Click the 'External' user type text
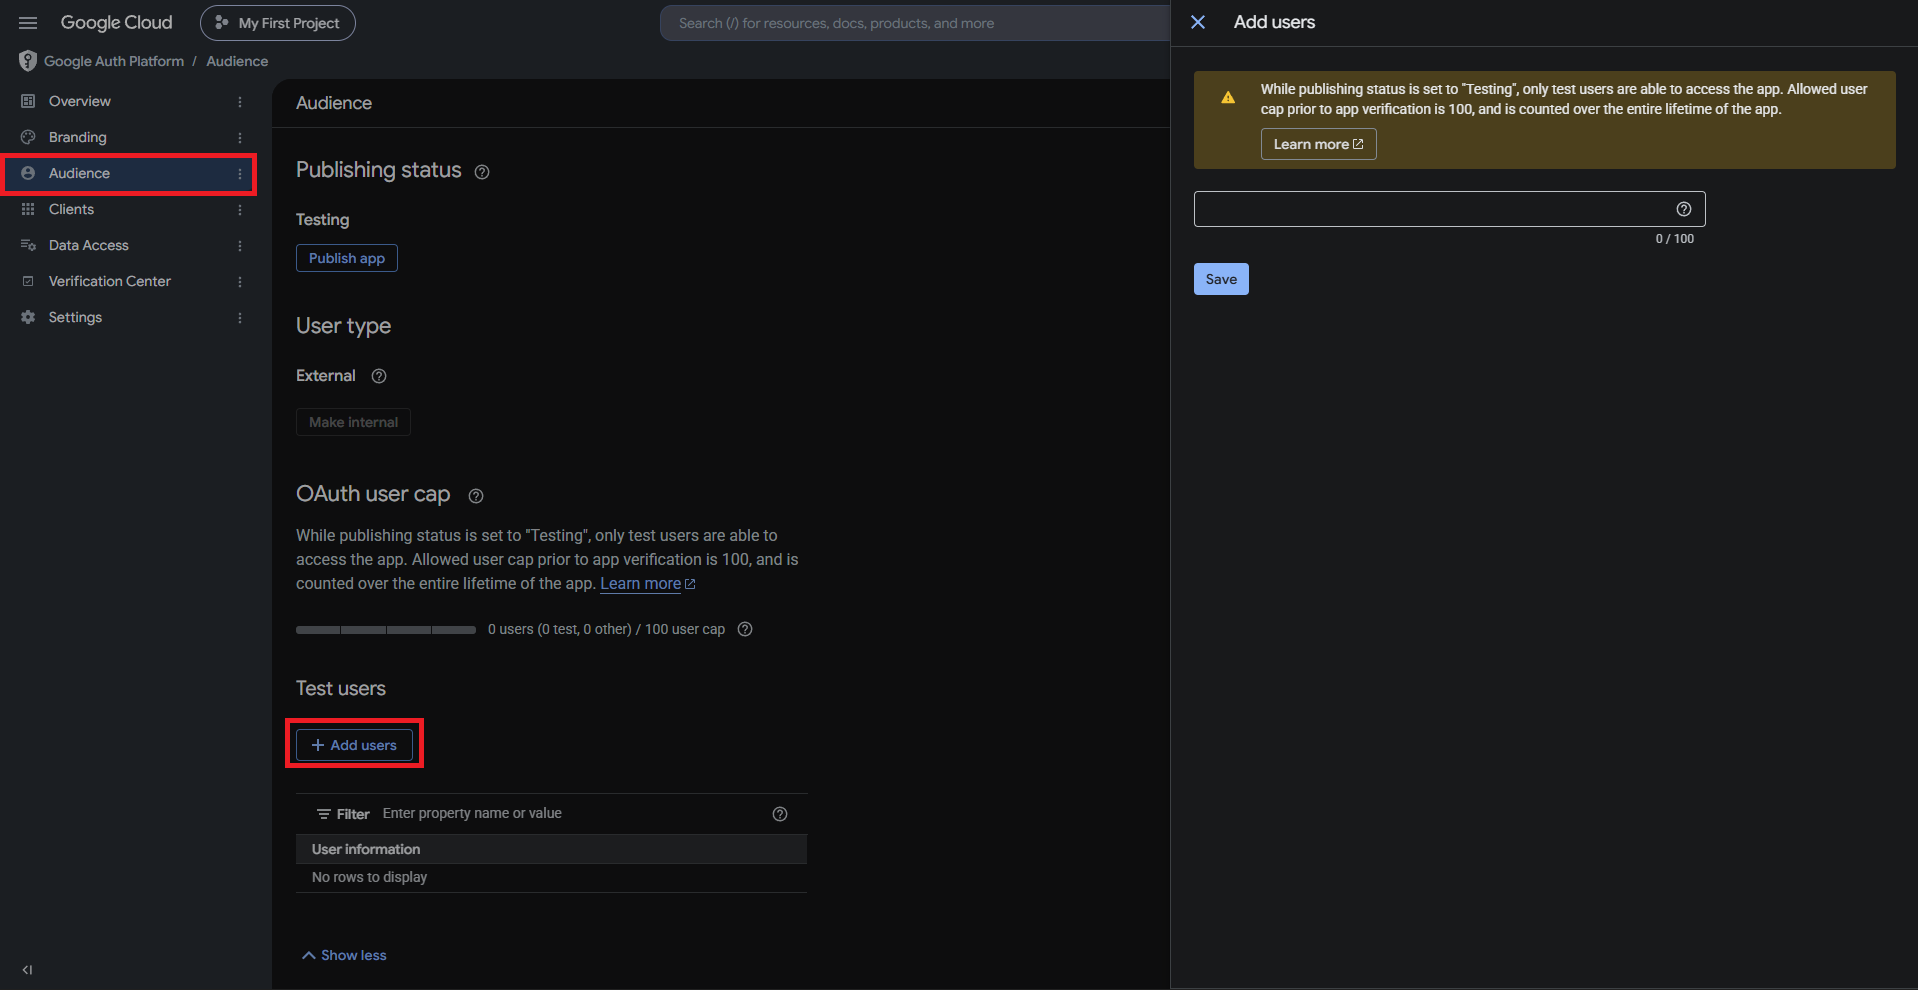The width and height of the screenshot is (1918, 990). [326, 376]
